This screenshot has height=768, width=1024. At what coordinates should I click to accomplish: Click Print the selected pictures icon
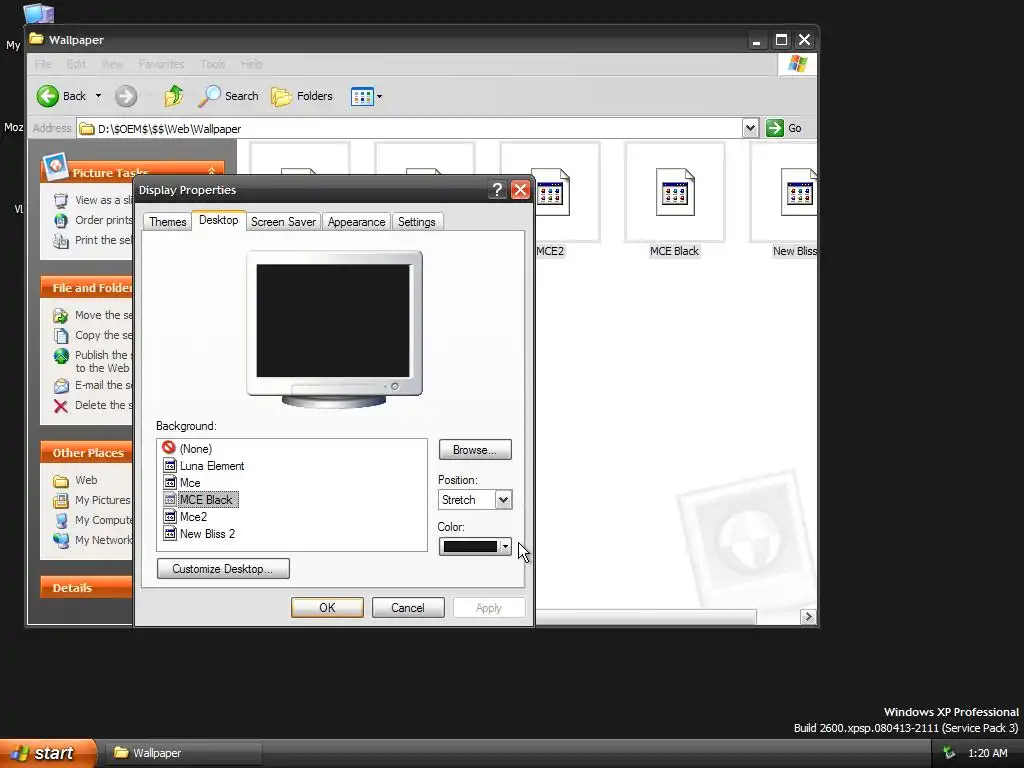61,241
